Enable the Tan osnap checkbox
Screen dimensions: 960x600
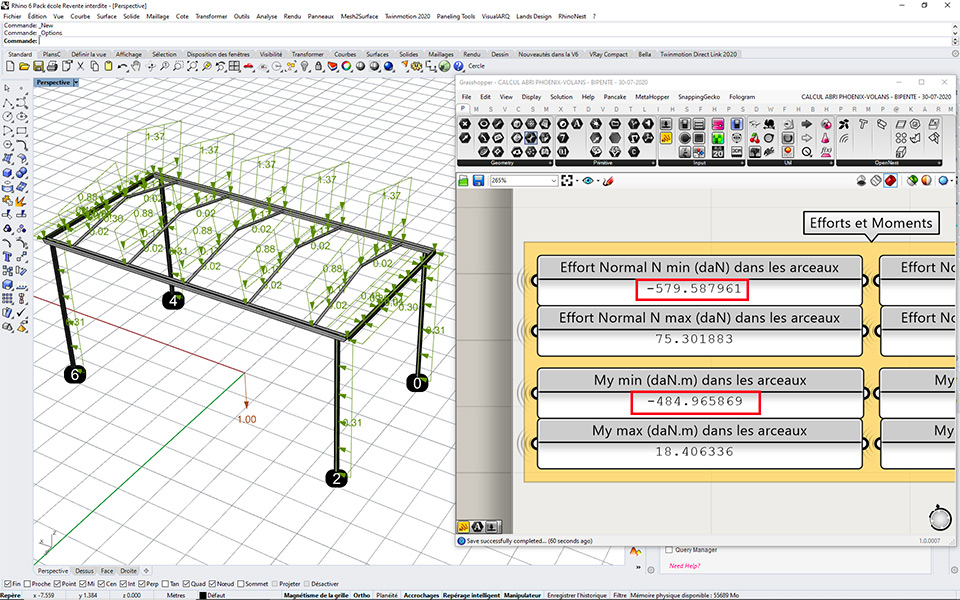tap(166, 584)
